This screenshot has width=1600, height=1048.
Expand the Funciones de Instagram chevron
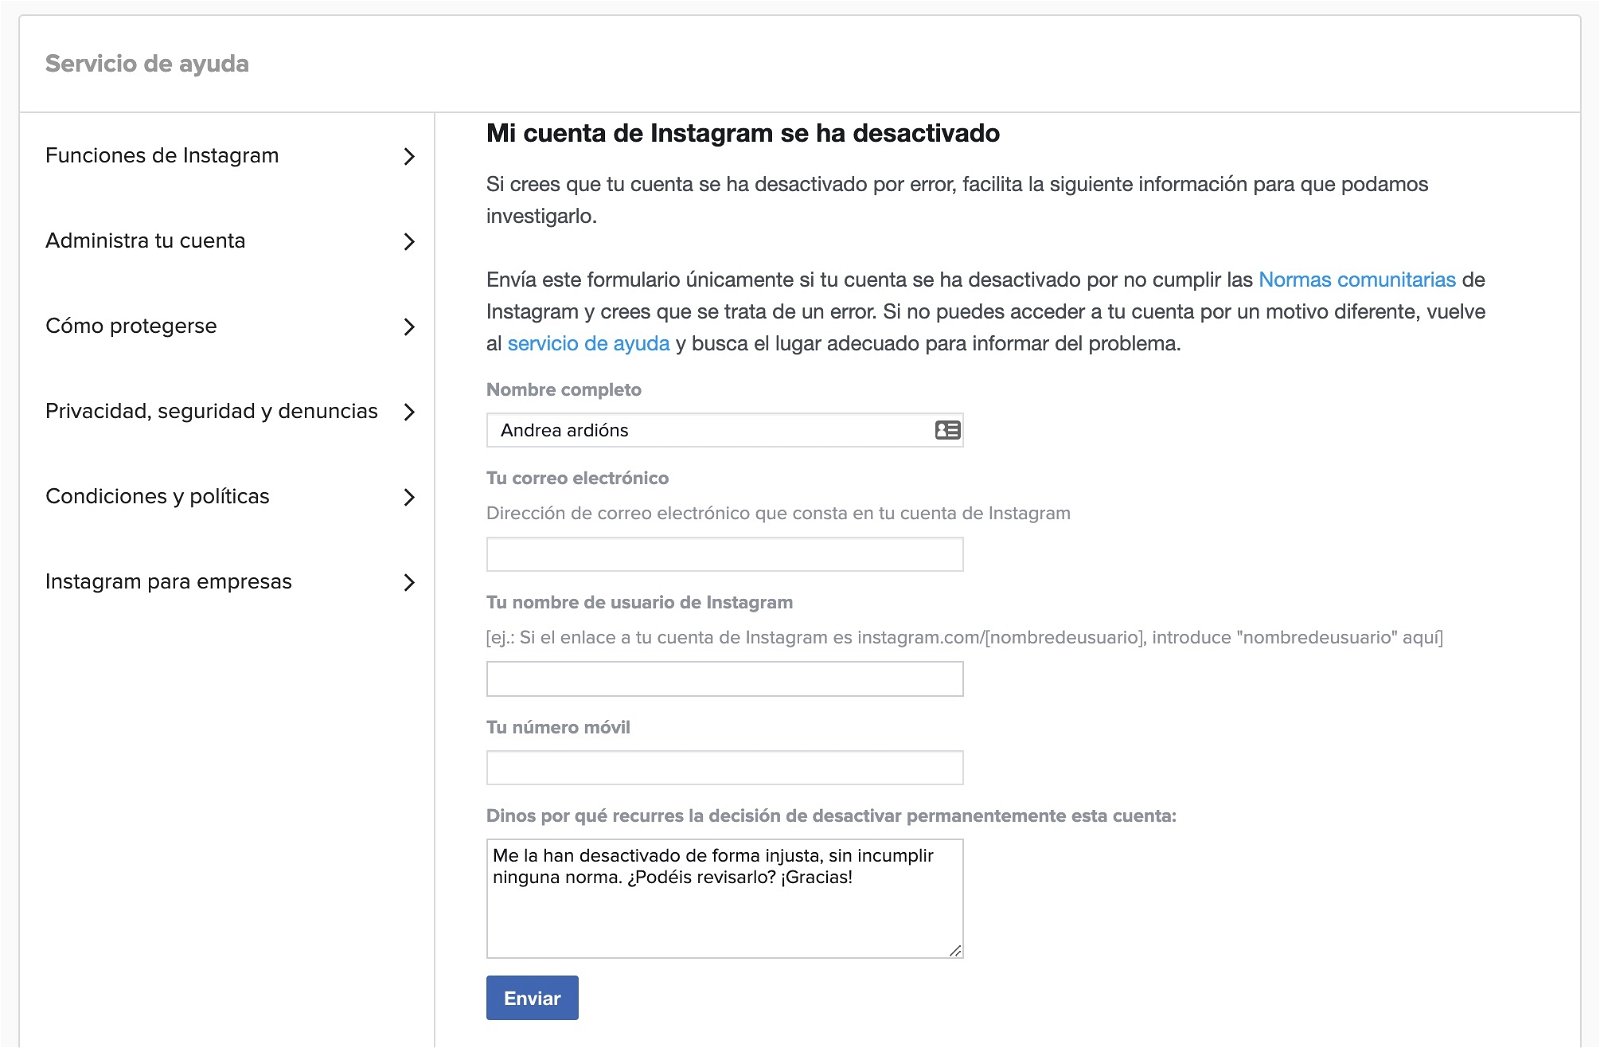click(x=408, y=156)
